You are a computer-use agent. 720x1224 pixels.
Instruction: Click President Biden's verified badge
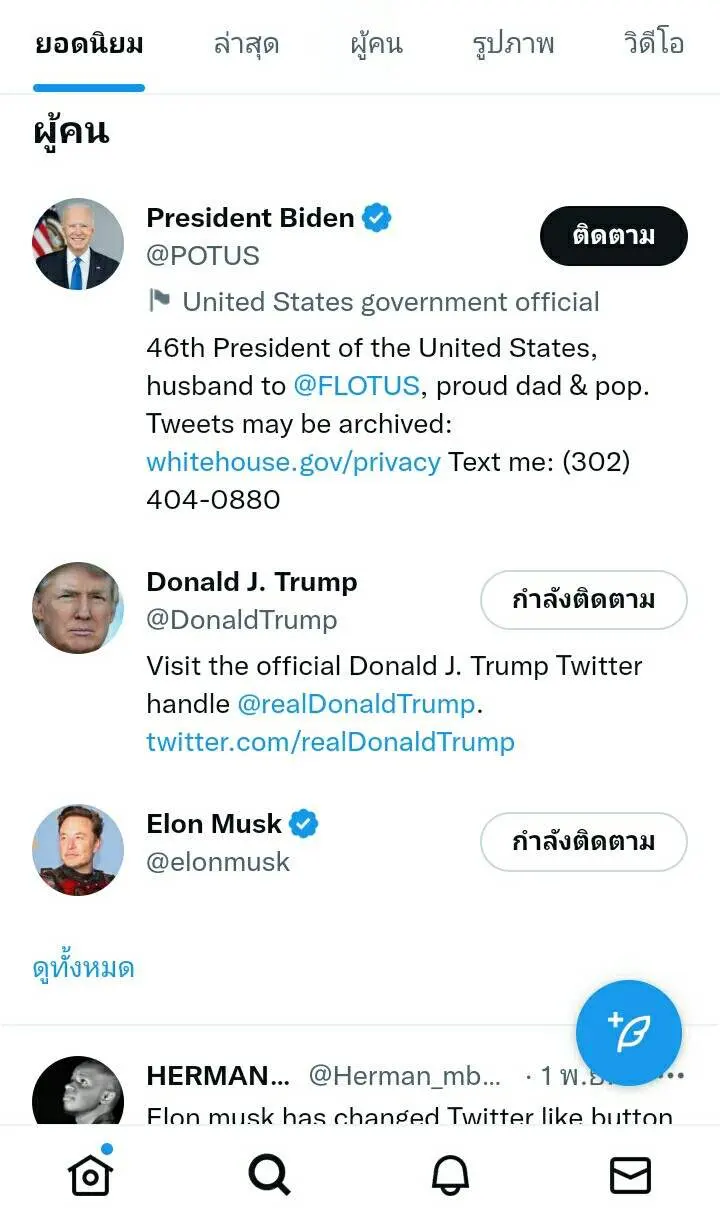tap(376, 218)
